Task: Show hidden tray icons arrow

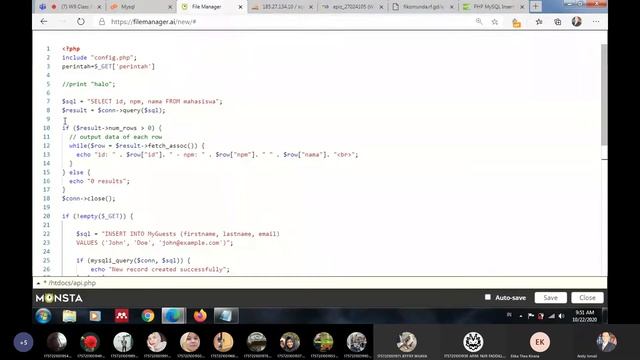Action: (x=521, y=316)
